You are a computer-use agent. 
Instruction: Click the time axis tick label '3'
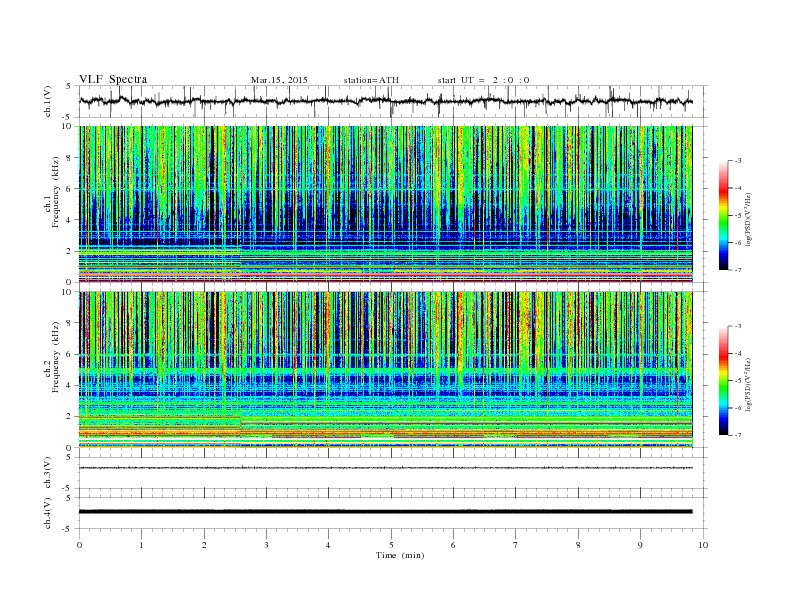[266, 545]
